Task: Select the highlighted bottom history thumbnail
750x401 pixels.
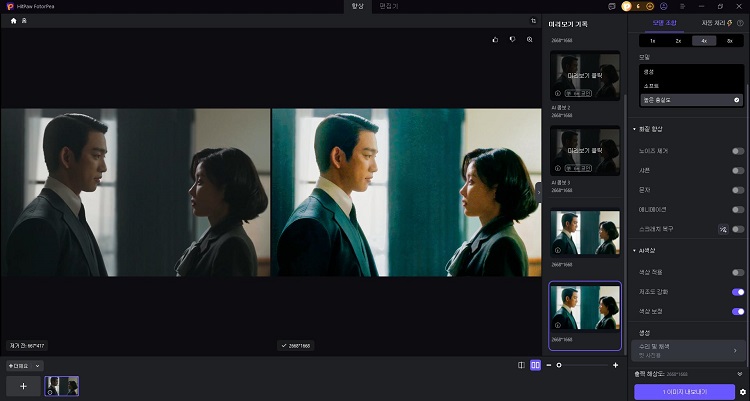Action: 585,316
